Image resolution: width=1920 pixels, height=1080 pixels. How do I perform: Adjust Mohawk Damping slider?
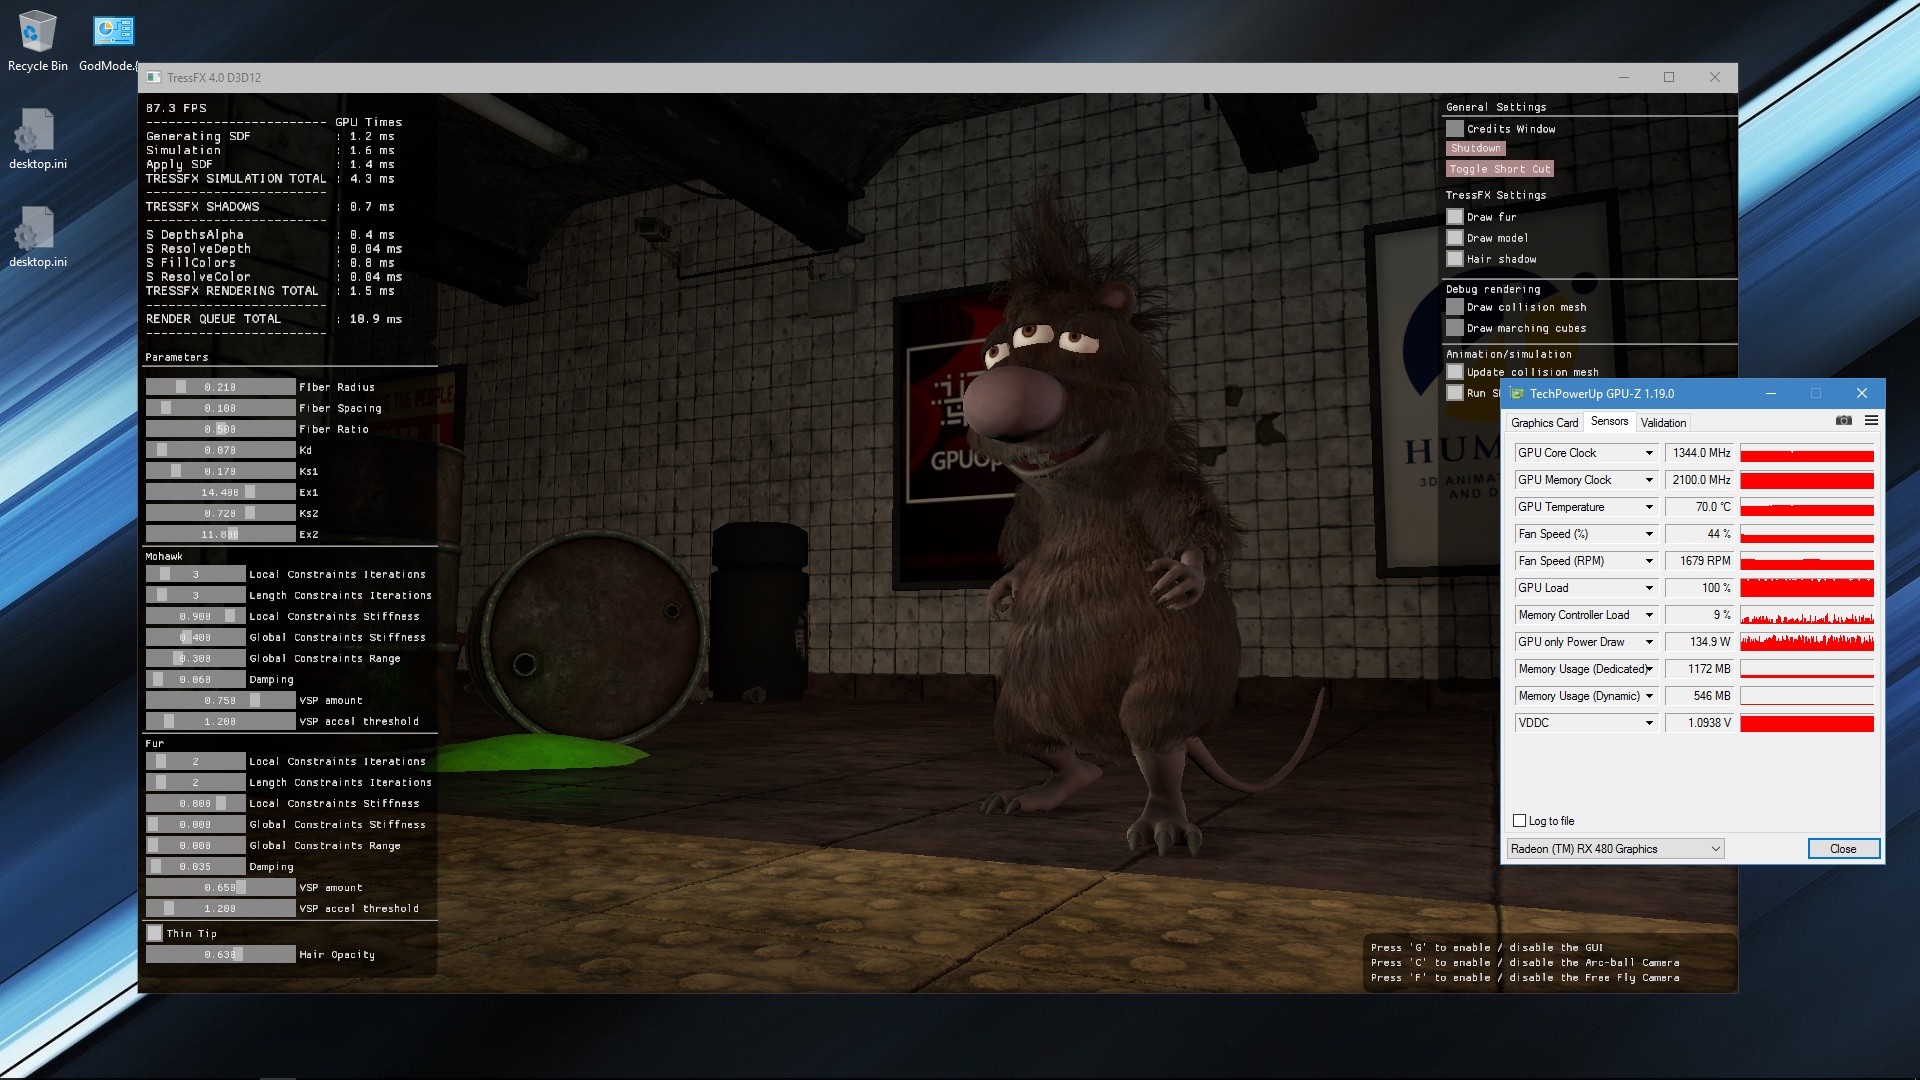(195, 679)
